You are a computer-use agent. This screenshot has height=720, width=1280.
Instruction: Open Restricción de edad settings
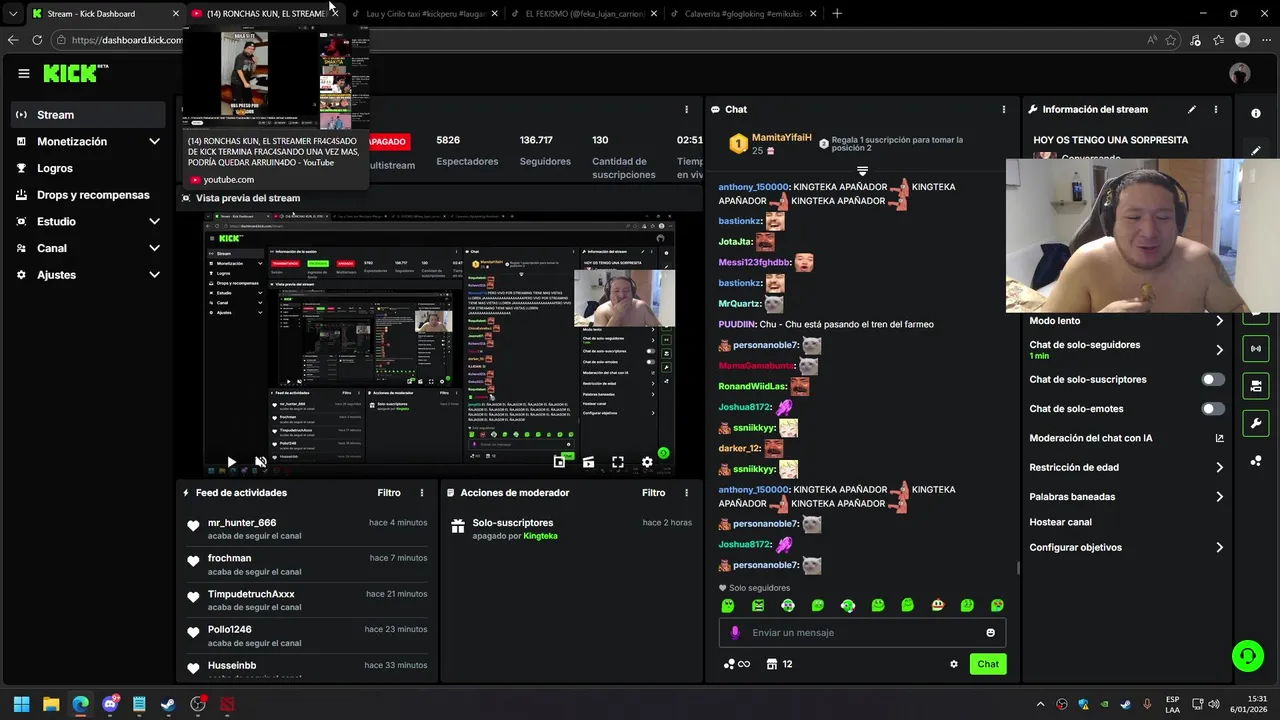coord(1126,467)
